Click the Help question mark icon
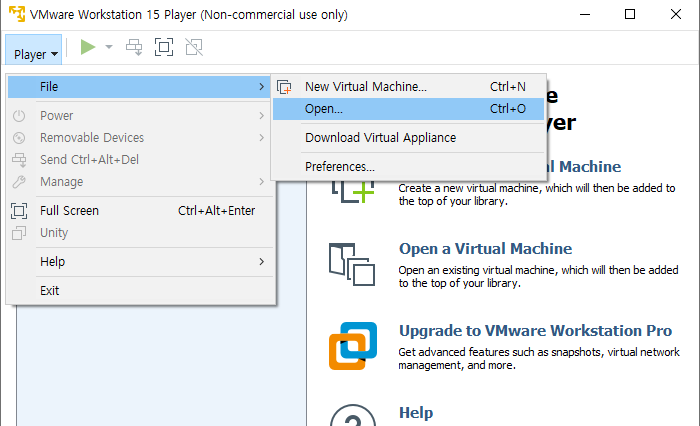The width and height of the screenshot is (700, 426). 353,415
